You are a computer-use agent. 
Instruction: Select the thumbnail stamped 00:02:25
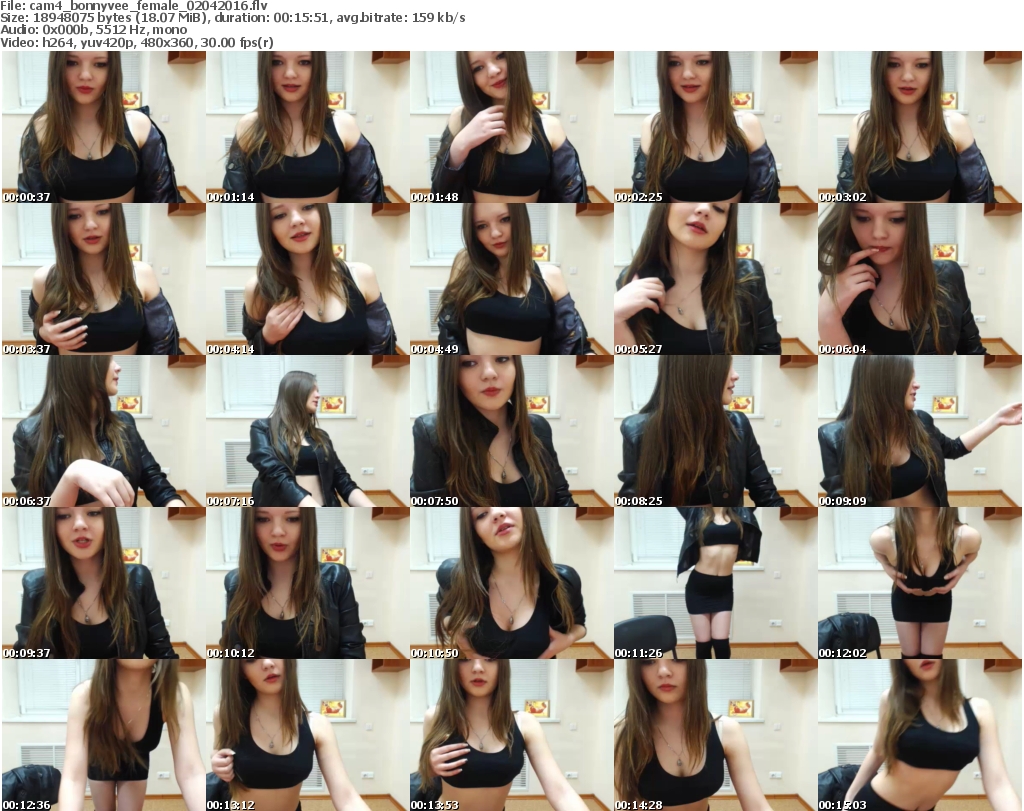coord(715,127)
